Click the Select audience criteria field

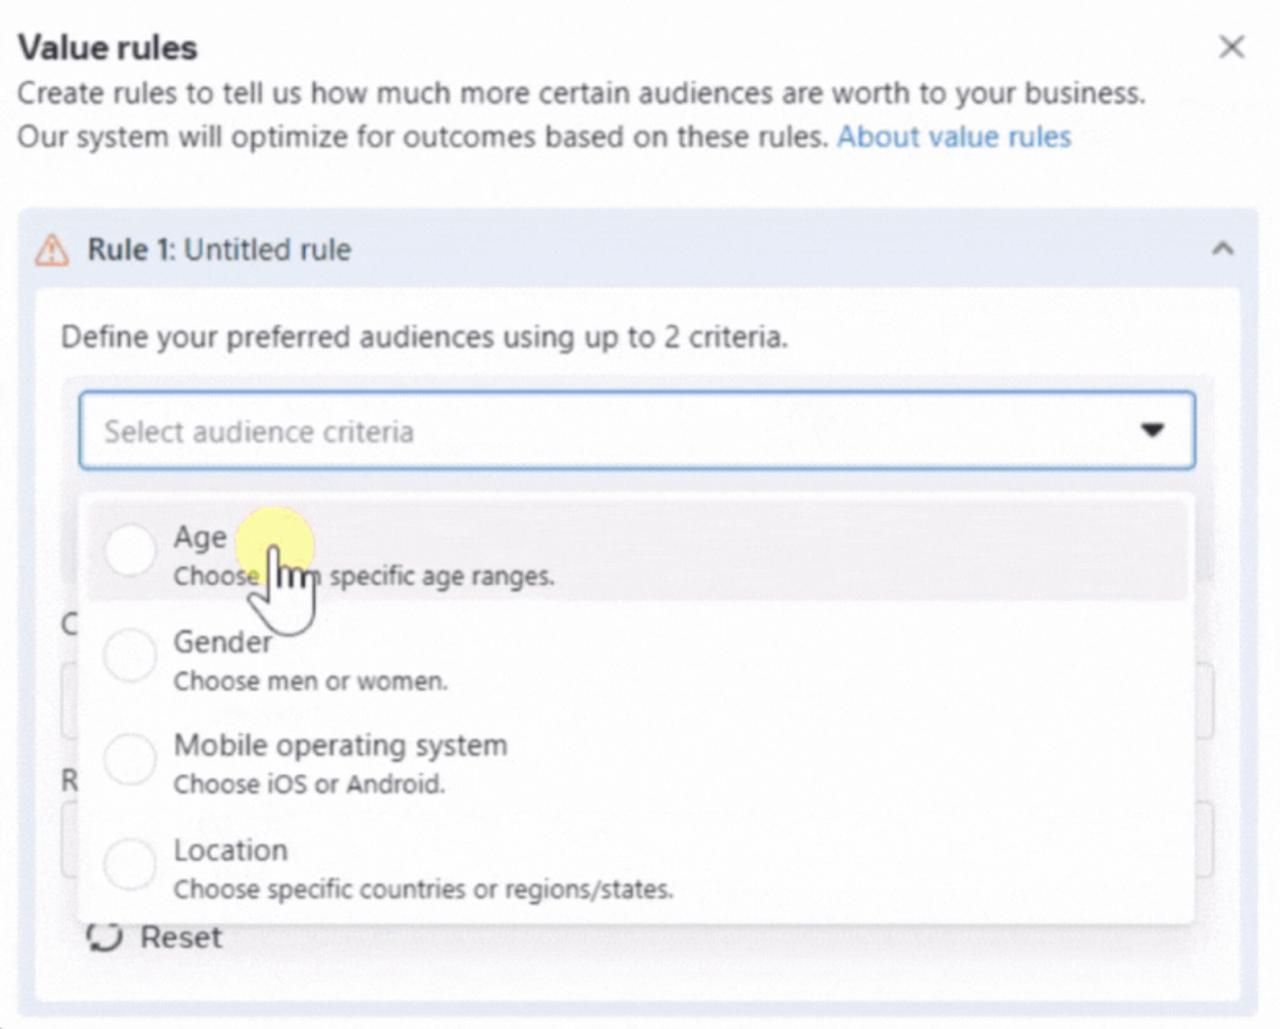click(x=600, y=431)
